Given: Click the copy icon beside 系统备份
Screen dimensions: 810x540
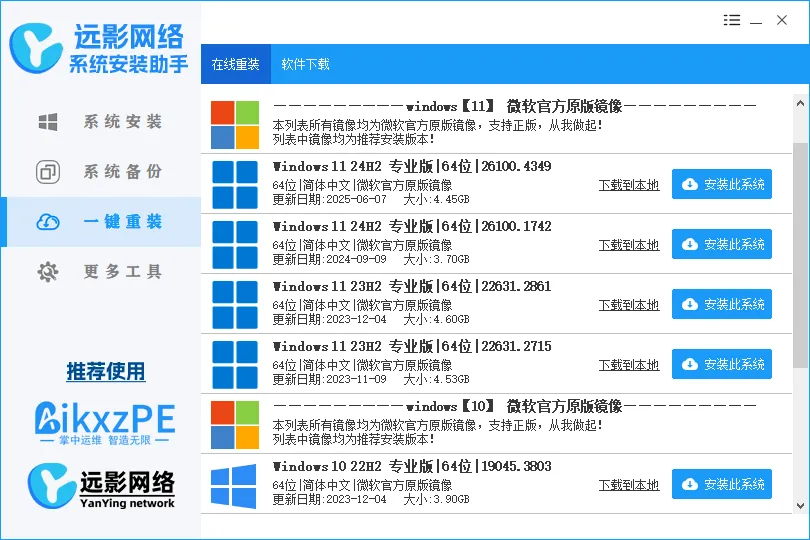Looking at the screenshot, I should tap(48, 172).
